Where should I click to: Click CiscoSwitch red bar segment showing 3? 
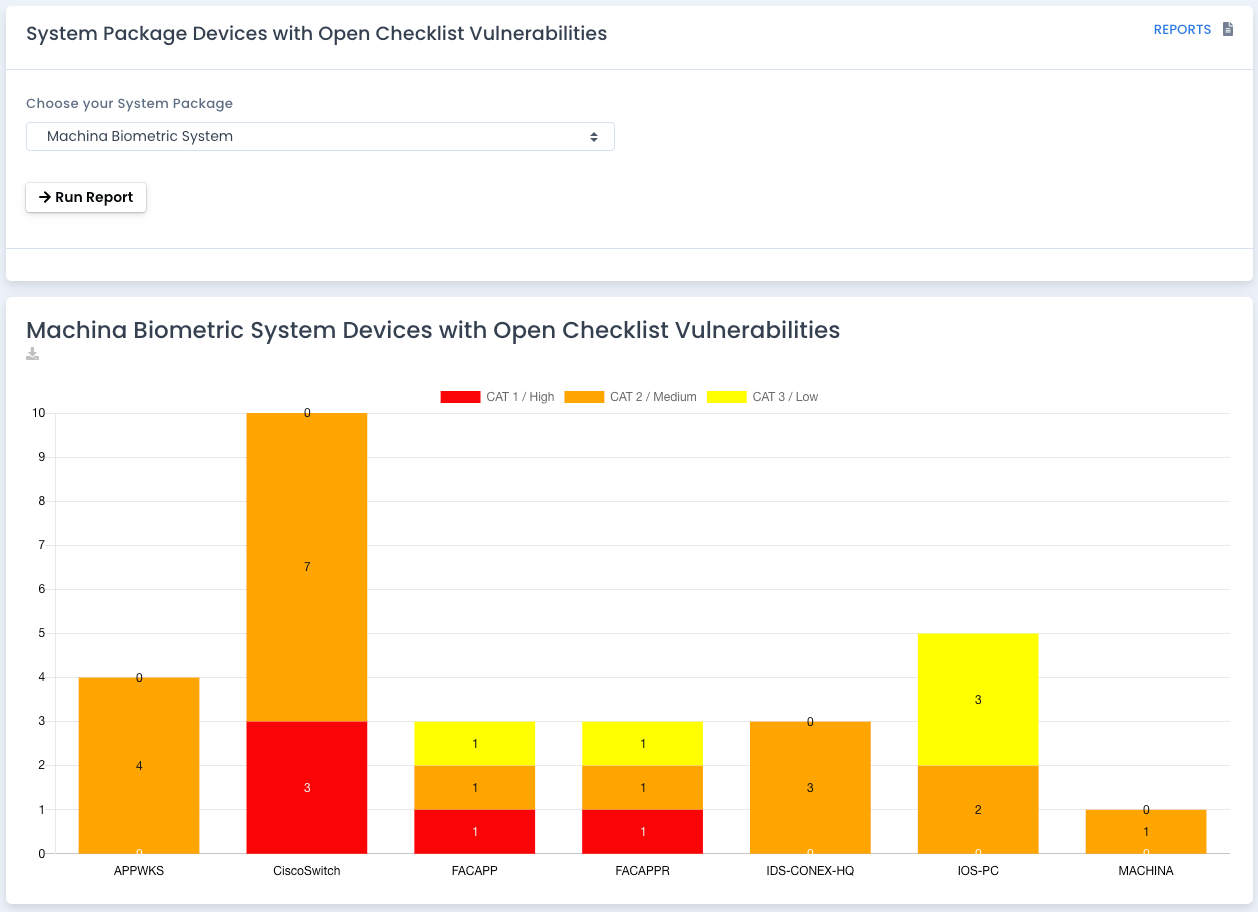(307, 787)
